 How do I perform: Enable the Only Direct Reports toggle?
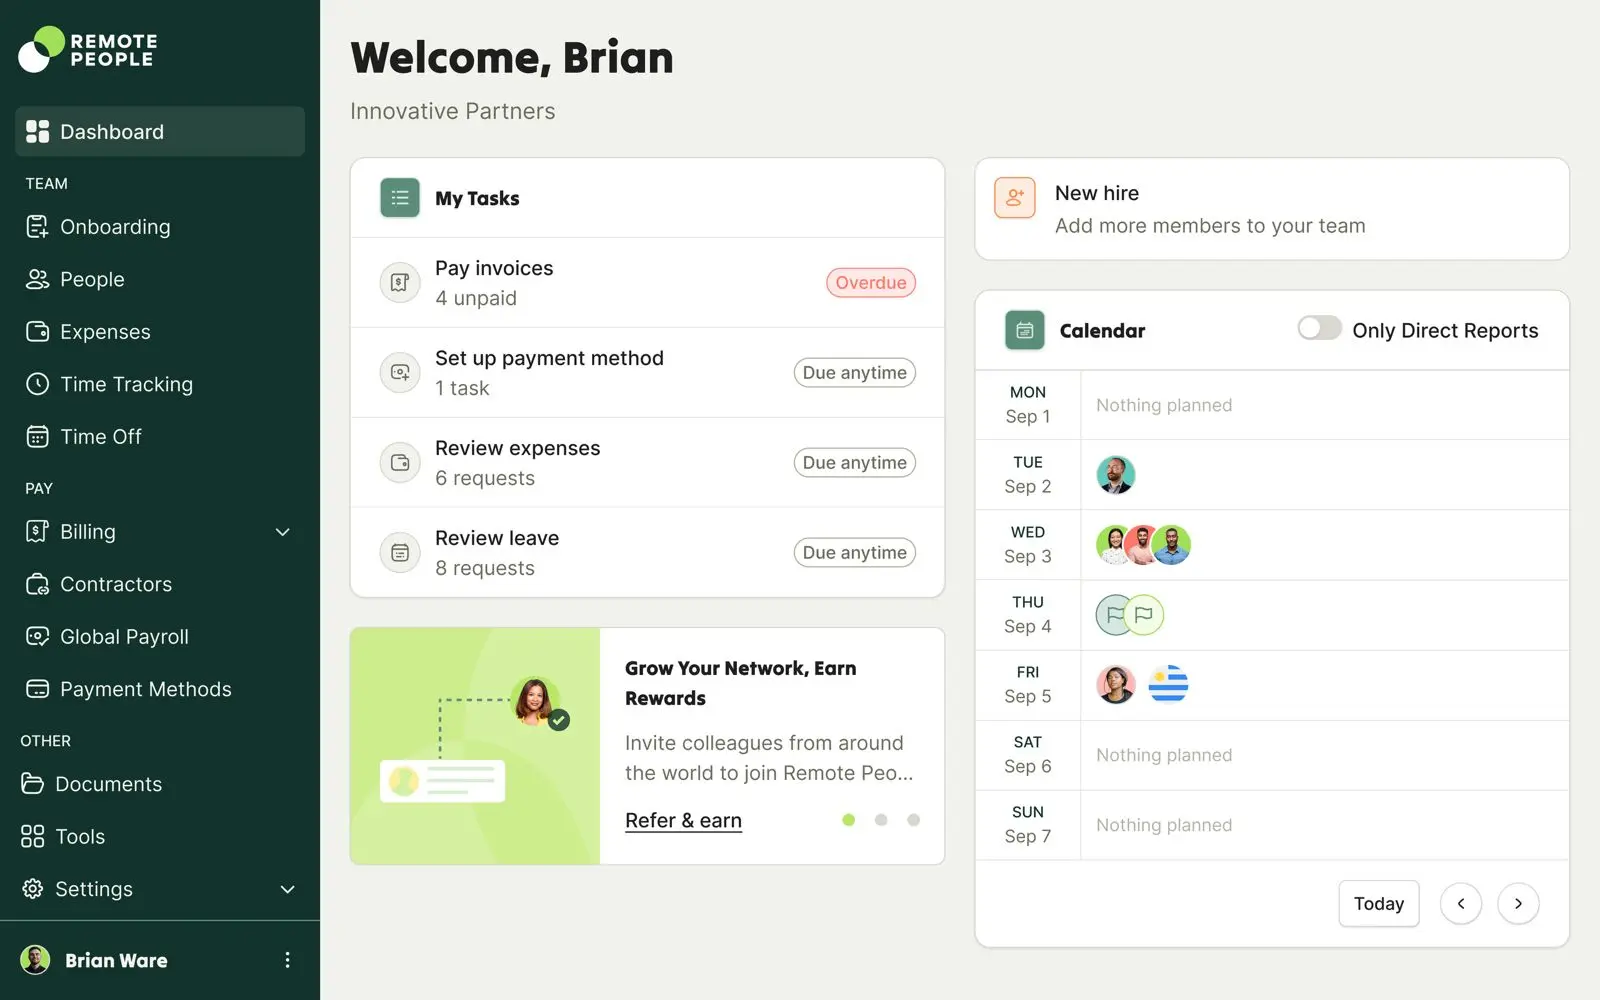click(1318, 329)
